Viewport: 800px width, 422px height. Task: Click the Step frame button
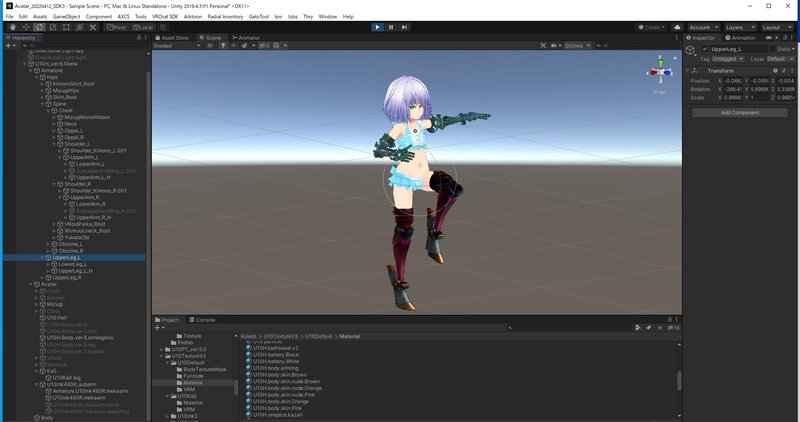click(x=404, y=27)
